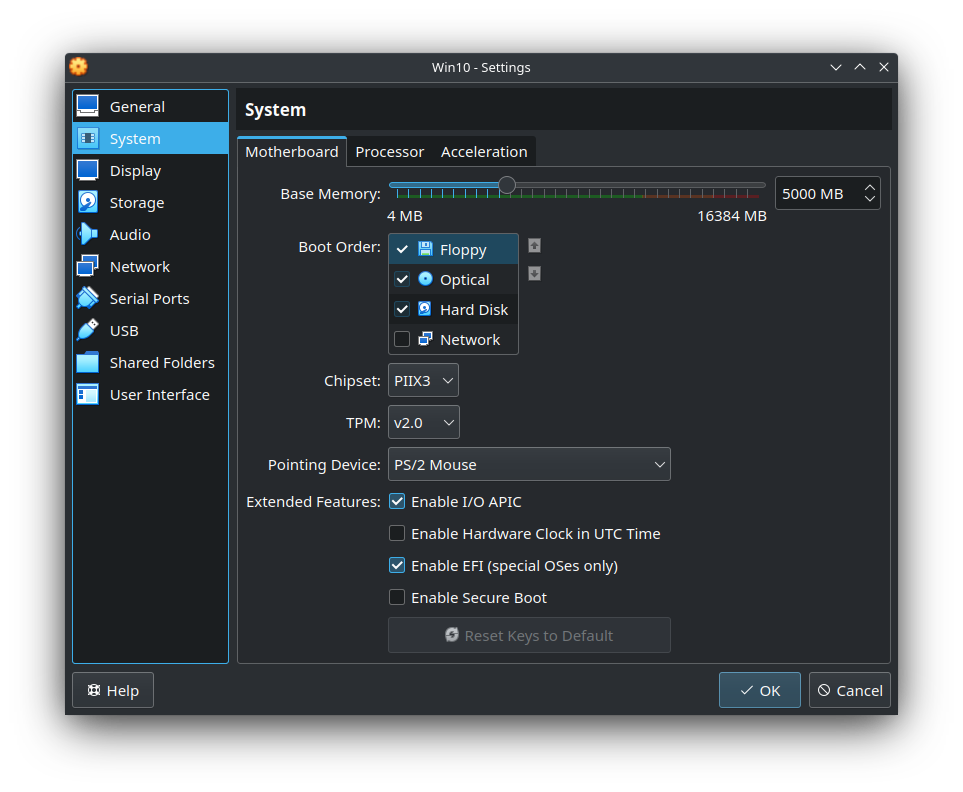Open the Shared Folders icon
This screenshot has height=792, width=963.
coord(87,362)
